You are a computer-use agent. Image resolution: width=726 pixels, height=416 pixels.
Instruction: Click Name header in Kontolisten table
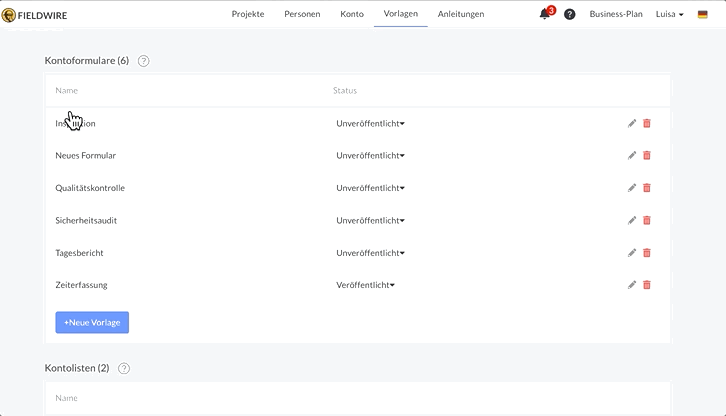[x=67, y=398]
